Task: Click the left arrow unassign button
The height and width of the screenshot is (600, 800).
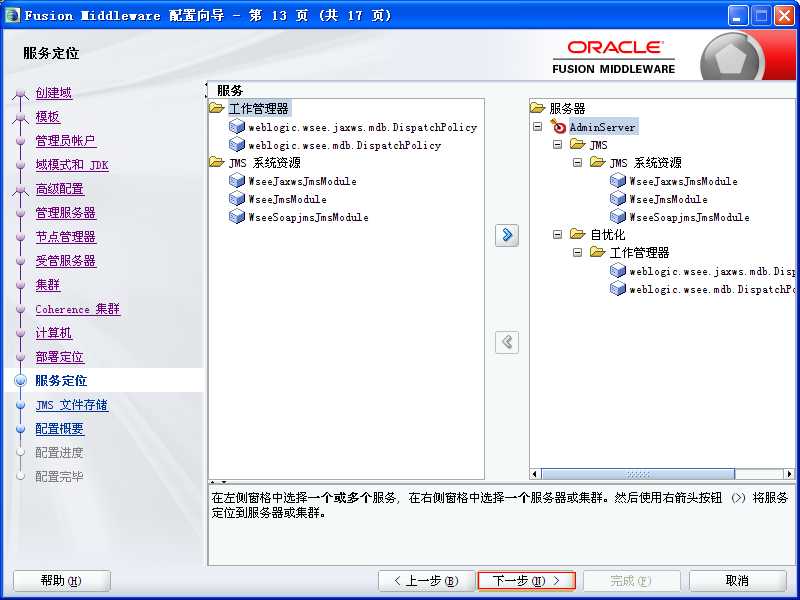Action: pos(507,342)
